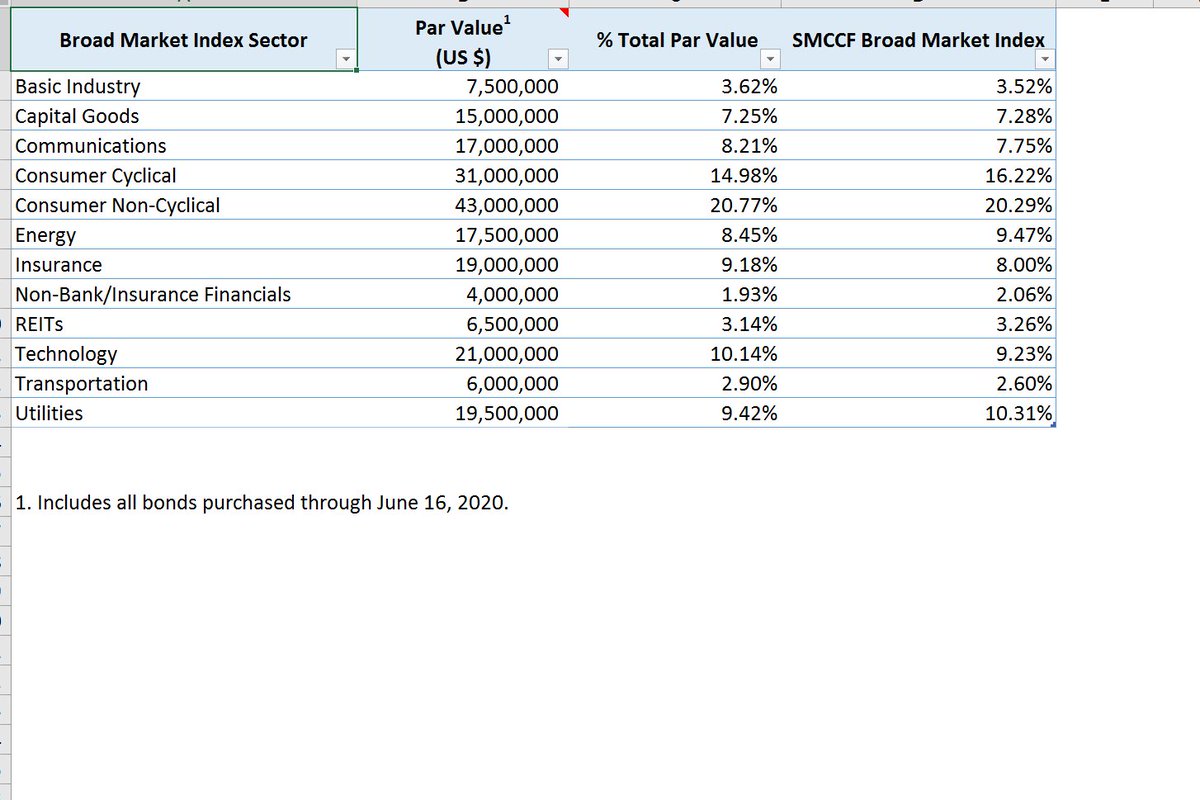
Task: Select the 7,500,000 par value cell
Action: point(463,87)
